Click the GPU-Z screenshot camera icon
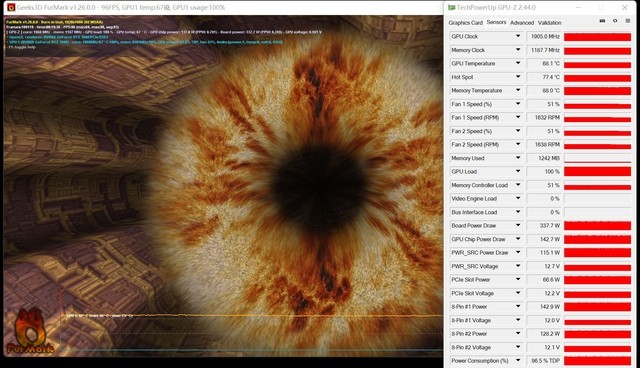The height and width of the screenshot is (368, 640). pos(602,21)
